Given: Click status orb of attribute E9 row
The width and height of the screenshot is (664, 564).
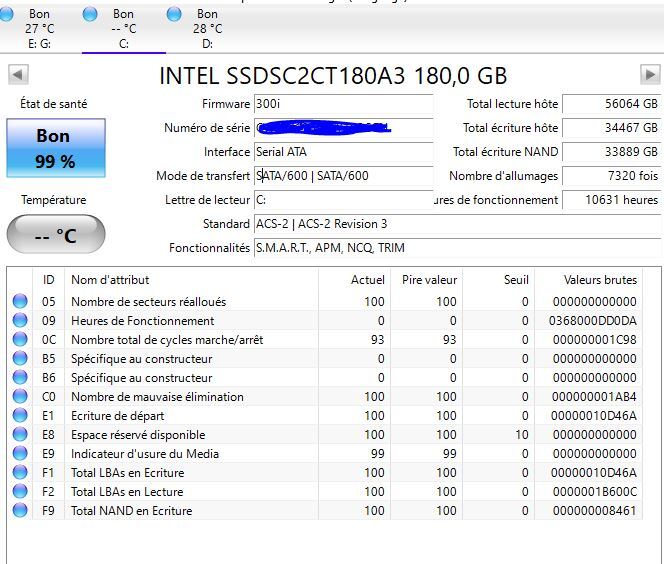Looking at the screenshot, I should tap(20, 453).
